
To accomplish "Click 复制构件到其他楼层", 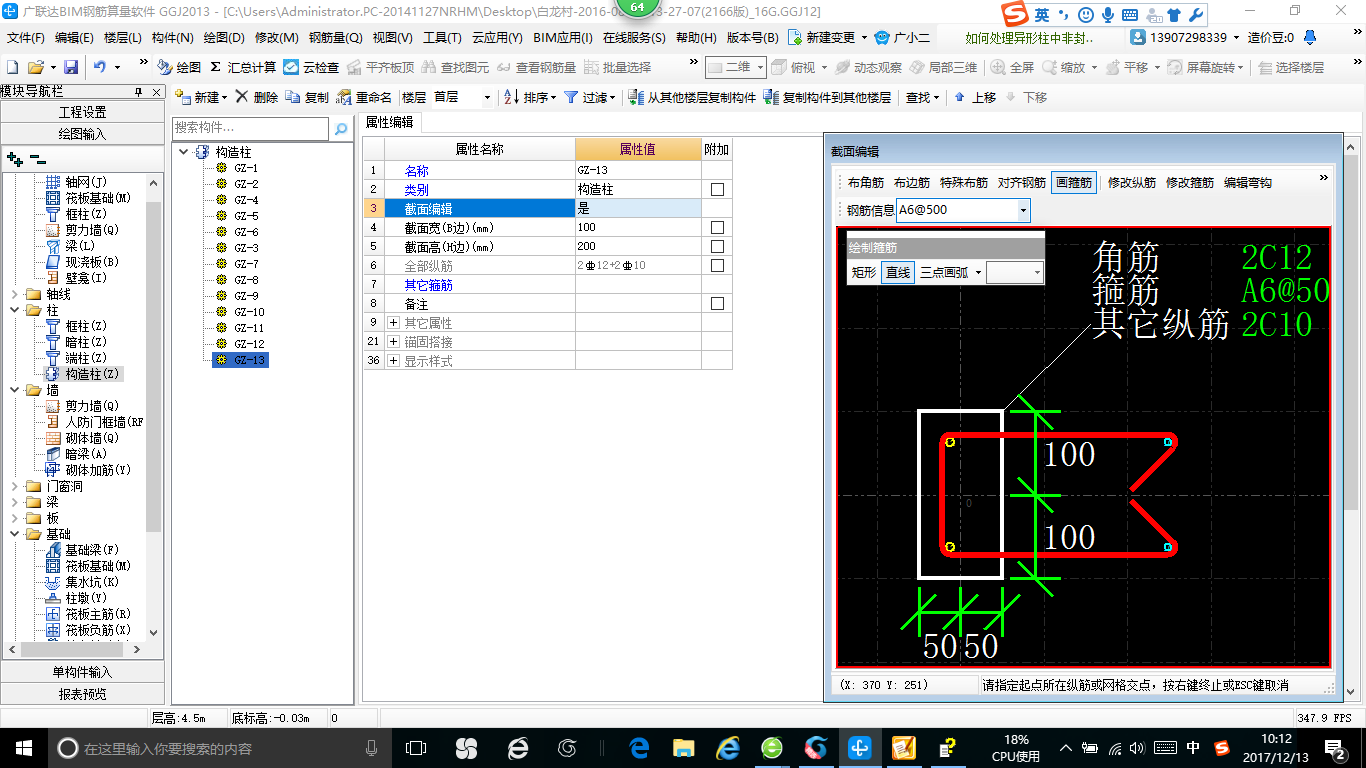I will tap(827, 97).
